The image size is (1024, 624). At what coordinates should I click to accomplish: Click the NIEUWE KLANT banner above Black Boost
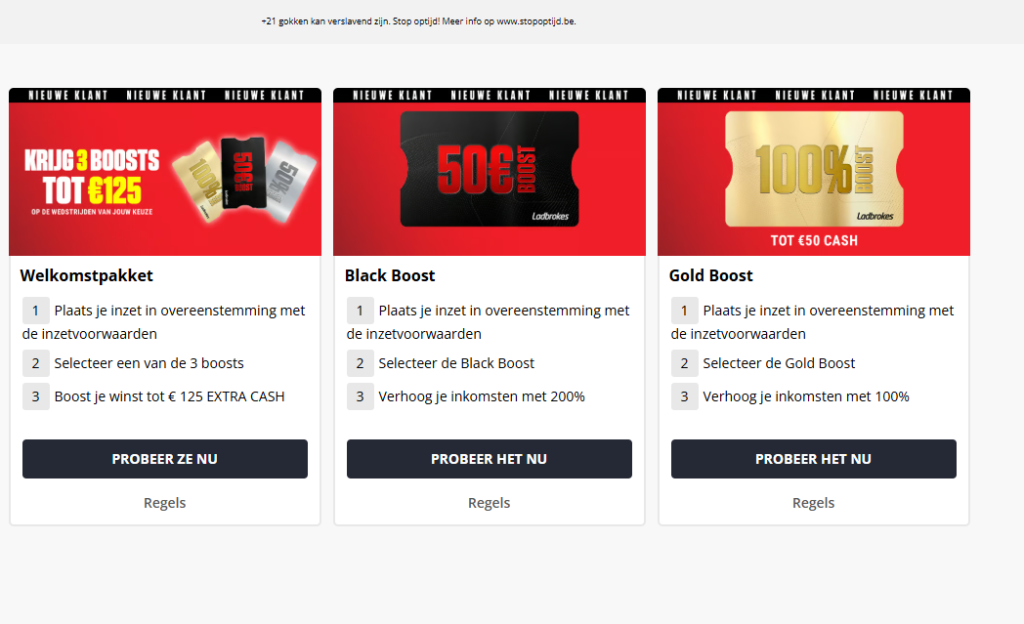pos(489,95)
